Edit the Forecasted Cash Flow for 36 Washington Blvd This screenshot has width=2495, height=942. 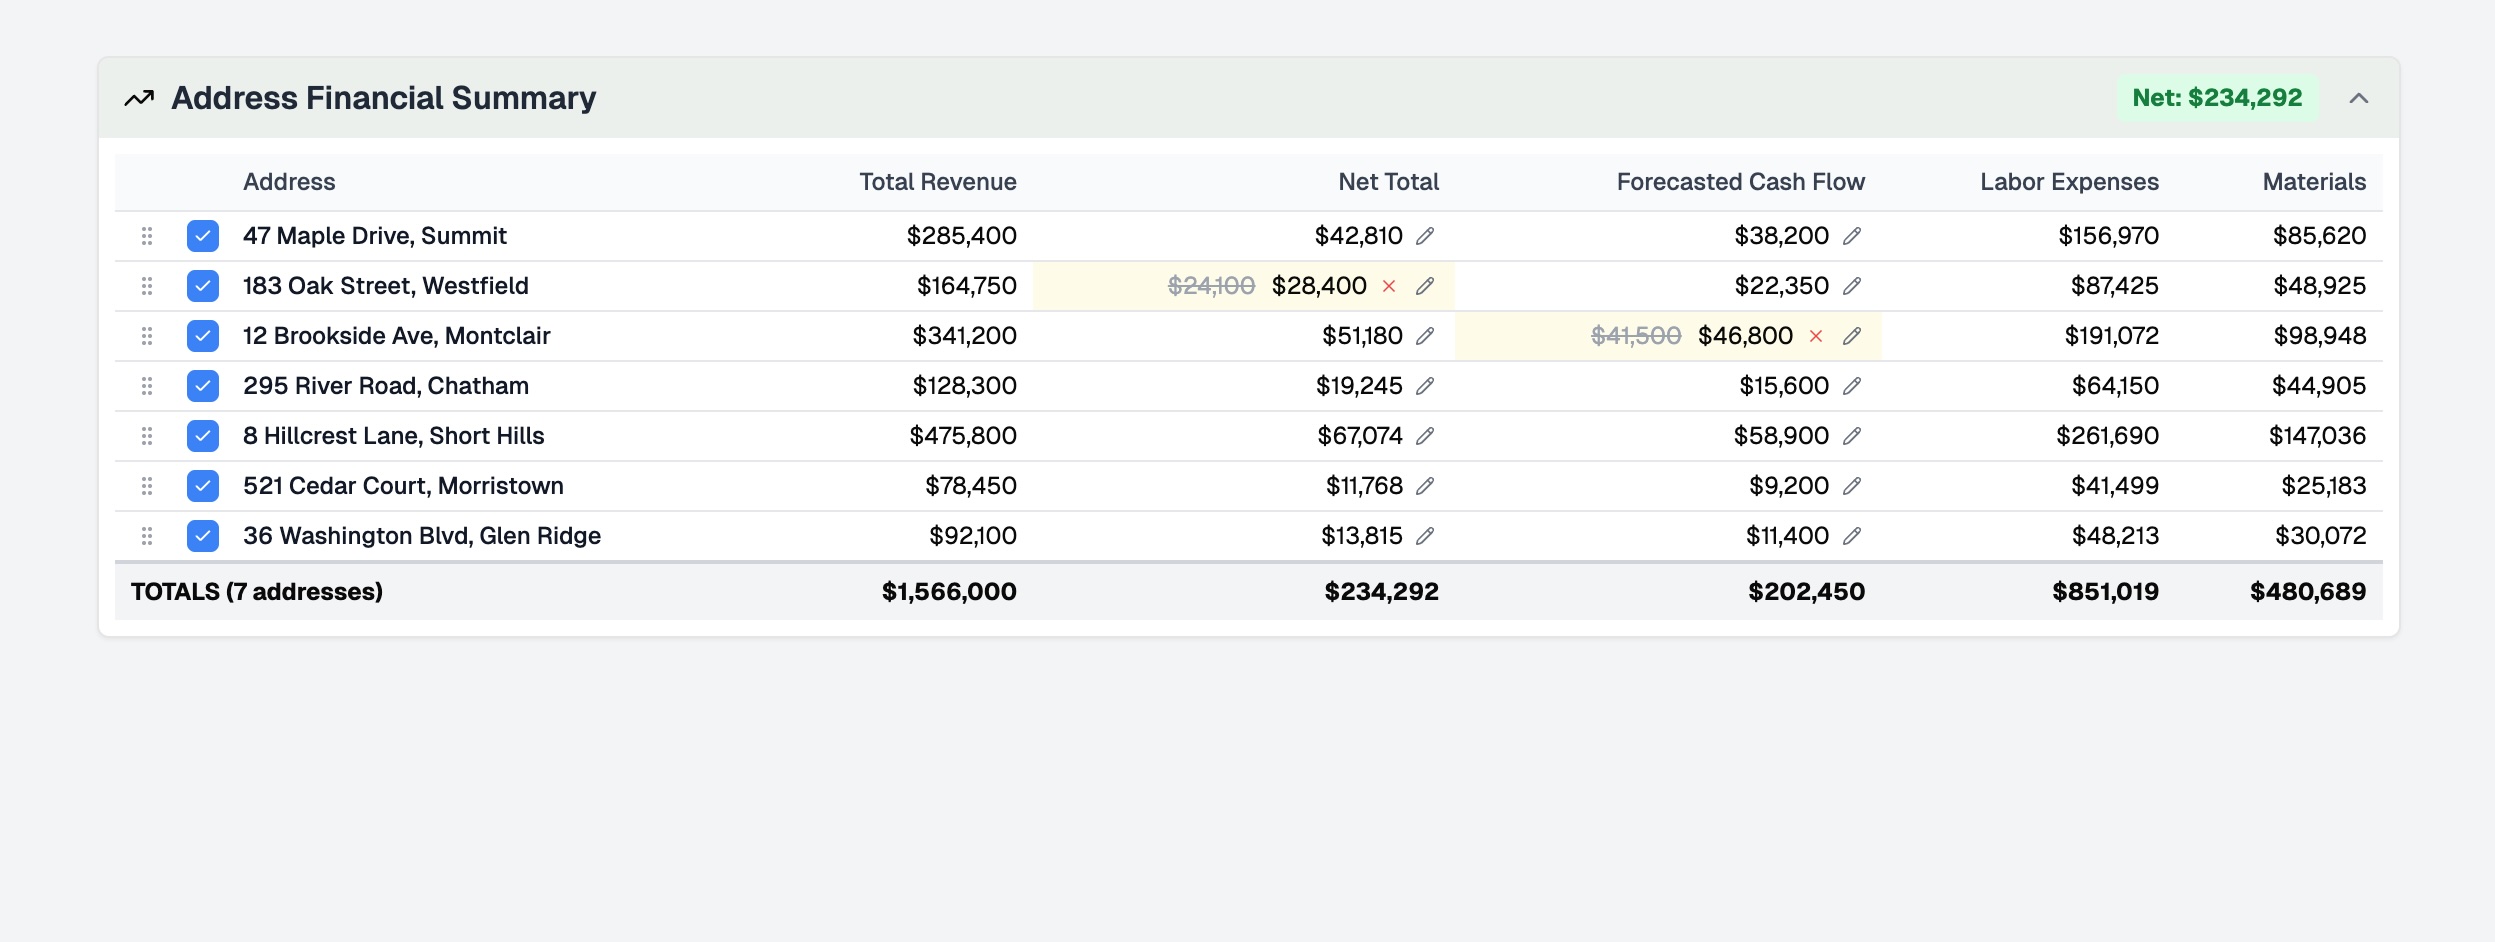[x=1855, y=535]
